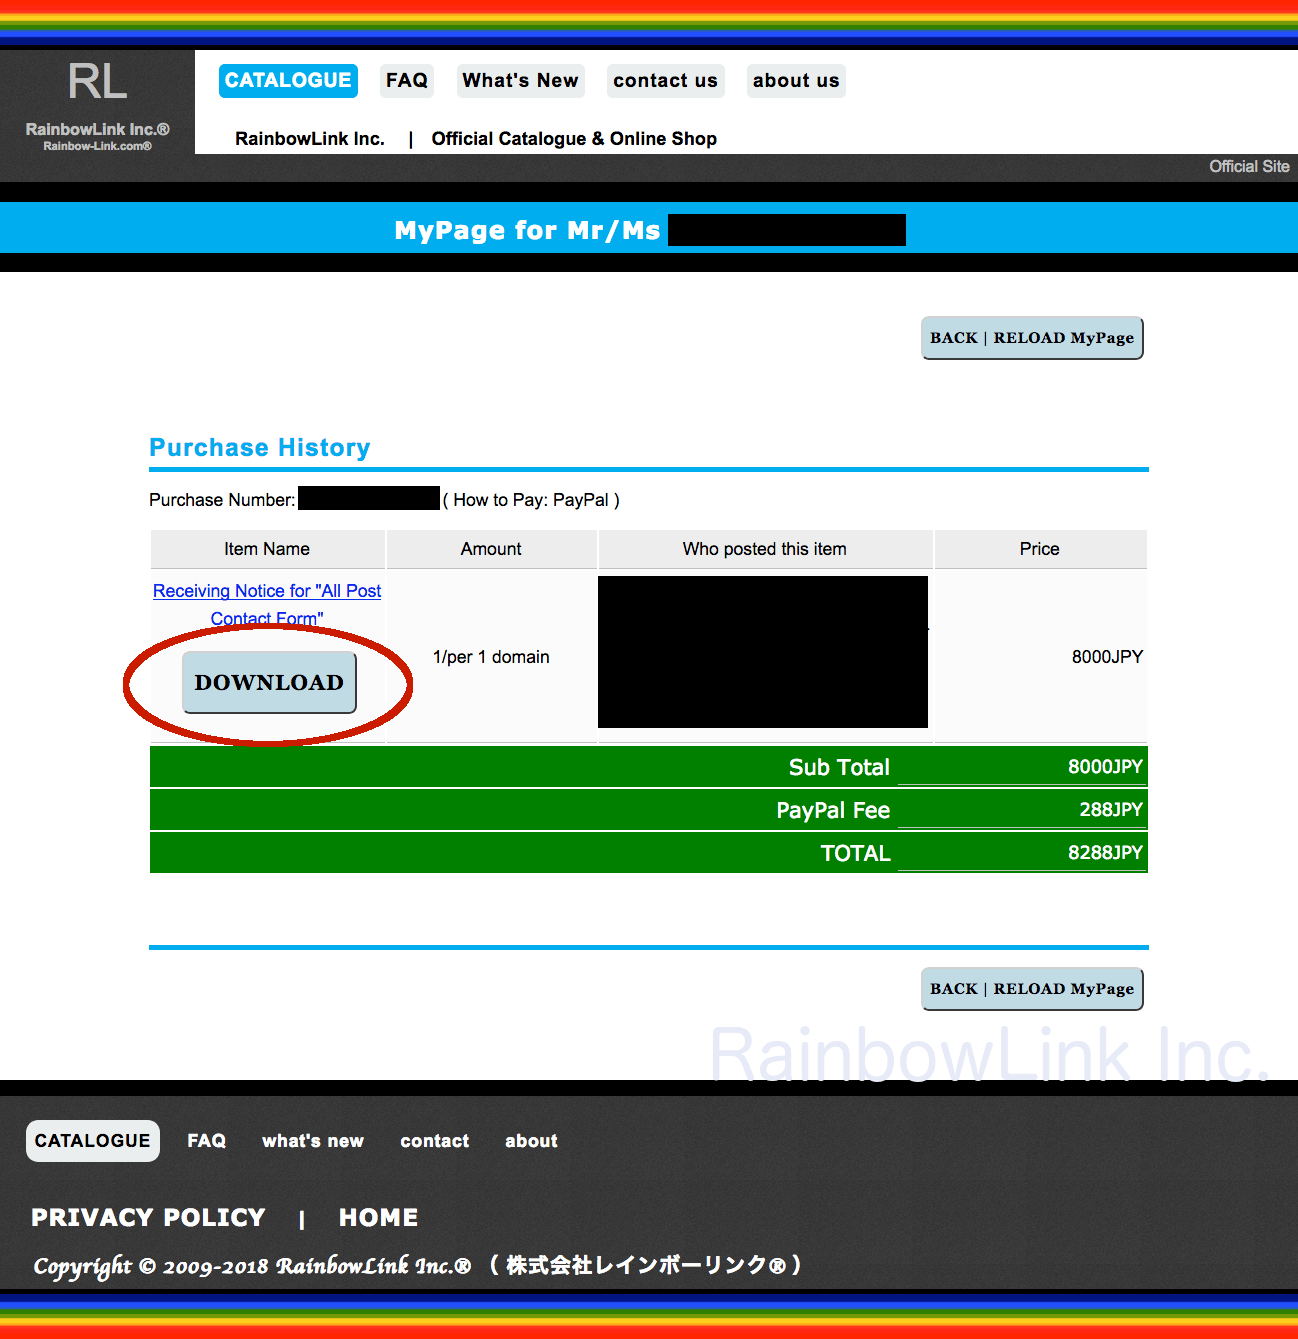Screen dimensions: 1298x1339
Task: Open the footer 'about' link
Action: pos(531,1141)
